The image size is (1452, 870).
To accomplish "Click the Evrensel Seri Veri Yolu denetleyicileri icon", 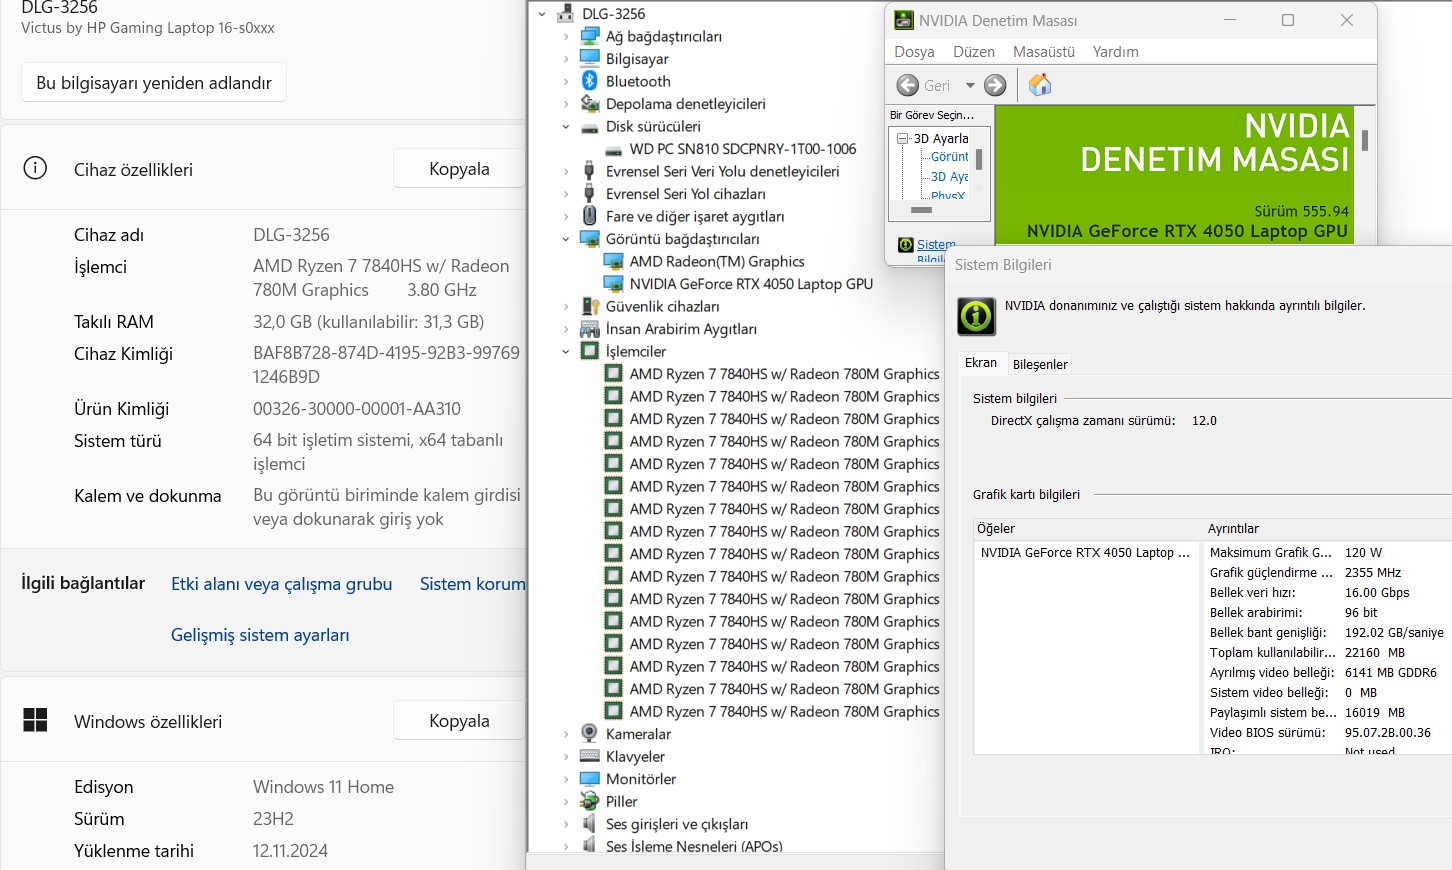I will point(590,171).
